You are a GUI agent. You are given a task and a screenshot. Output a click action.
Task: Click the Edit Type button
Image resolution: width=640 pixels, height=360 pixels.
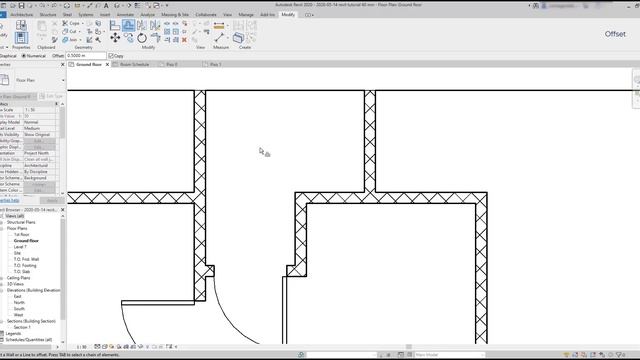point(51,96)
